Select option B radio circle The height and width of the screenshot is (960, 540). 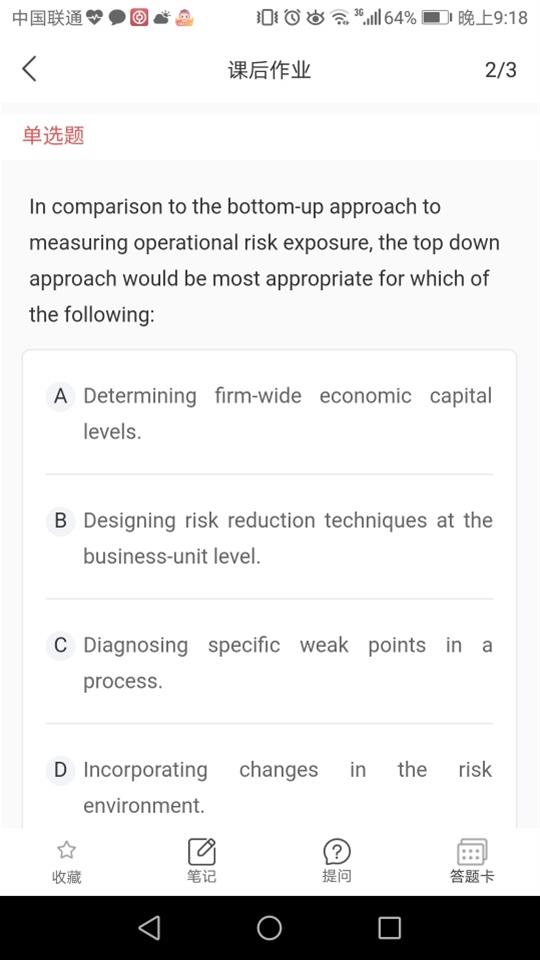point(60,521)
